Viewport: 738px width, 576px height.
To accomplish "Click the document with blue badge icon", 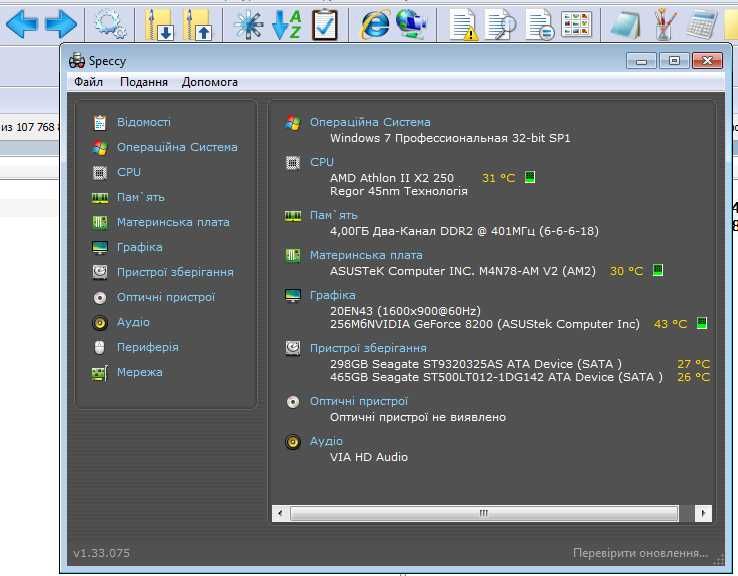I will pos(540,24).
